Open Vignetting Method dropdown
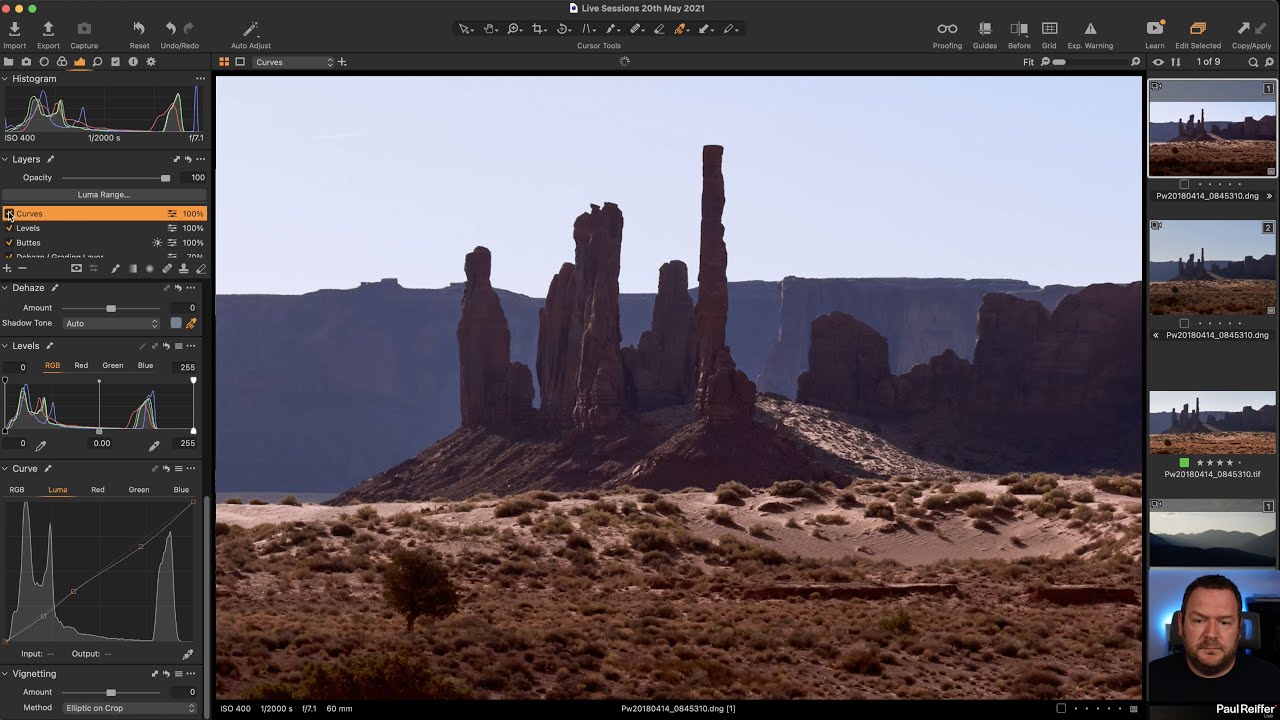 pyautogui.click(x=130, y=708)
